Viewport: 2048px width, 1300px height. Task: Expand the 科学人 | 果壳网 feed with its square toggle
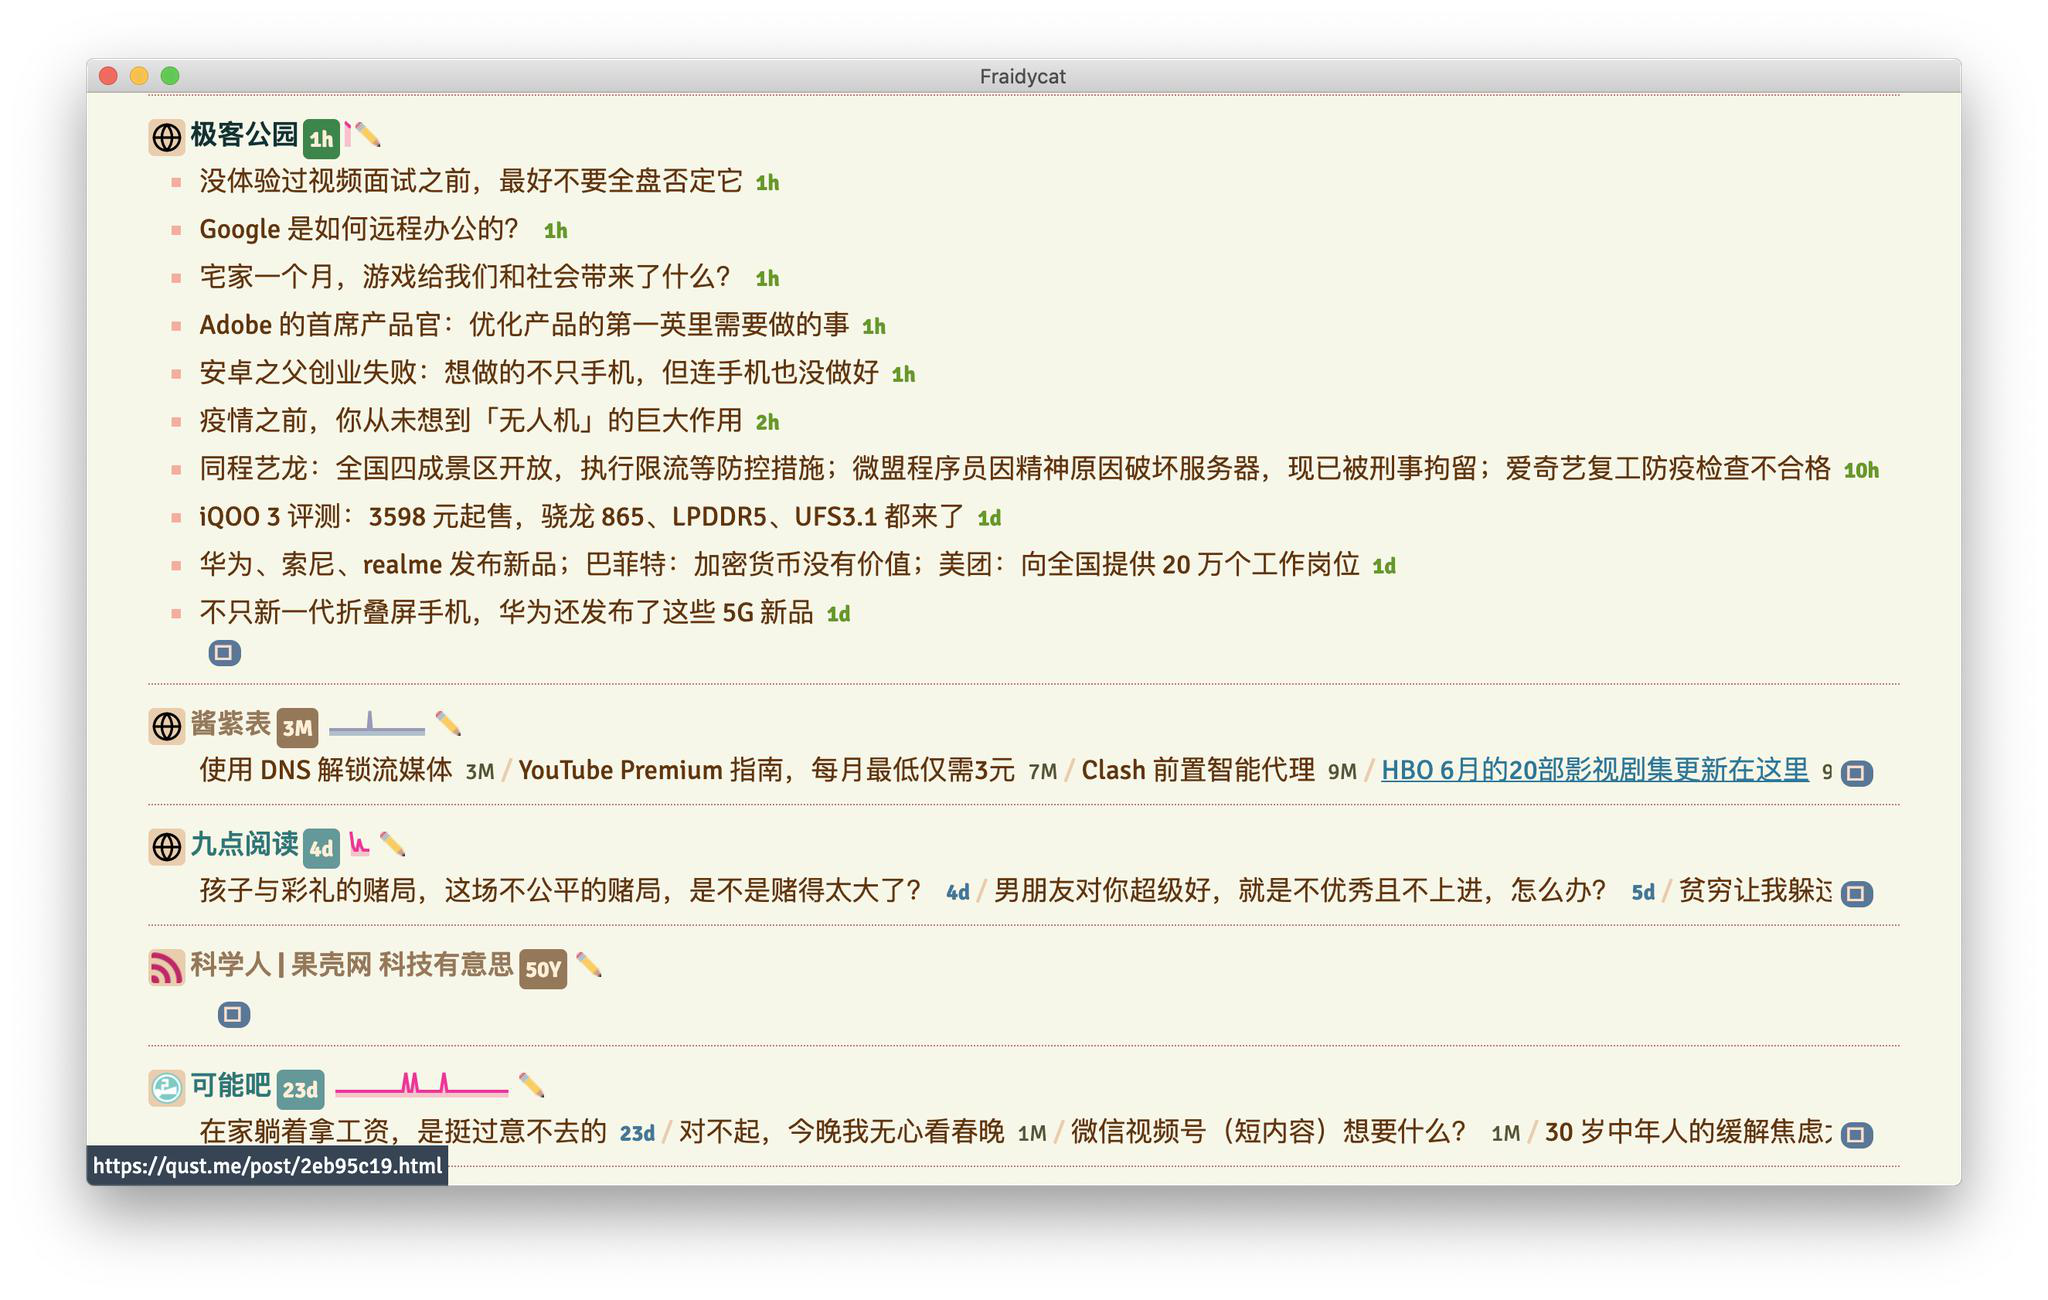(233, 1014)
